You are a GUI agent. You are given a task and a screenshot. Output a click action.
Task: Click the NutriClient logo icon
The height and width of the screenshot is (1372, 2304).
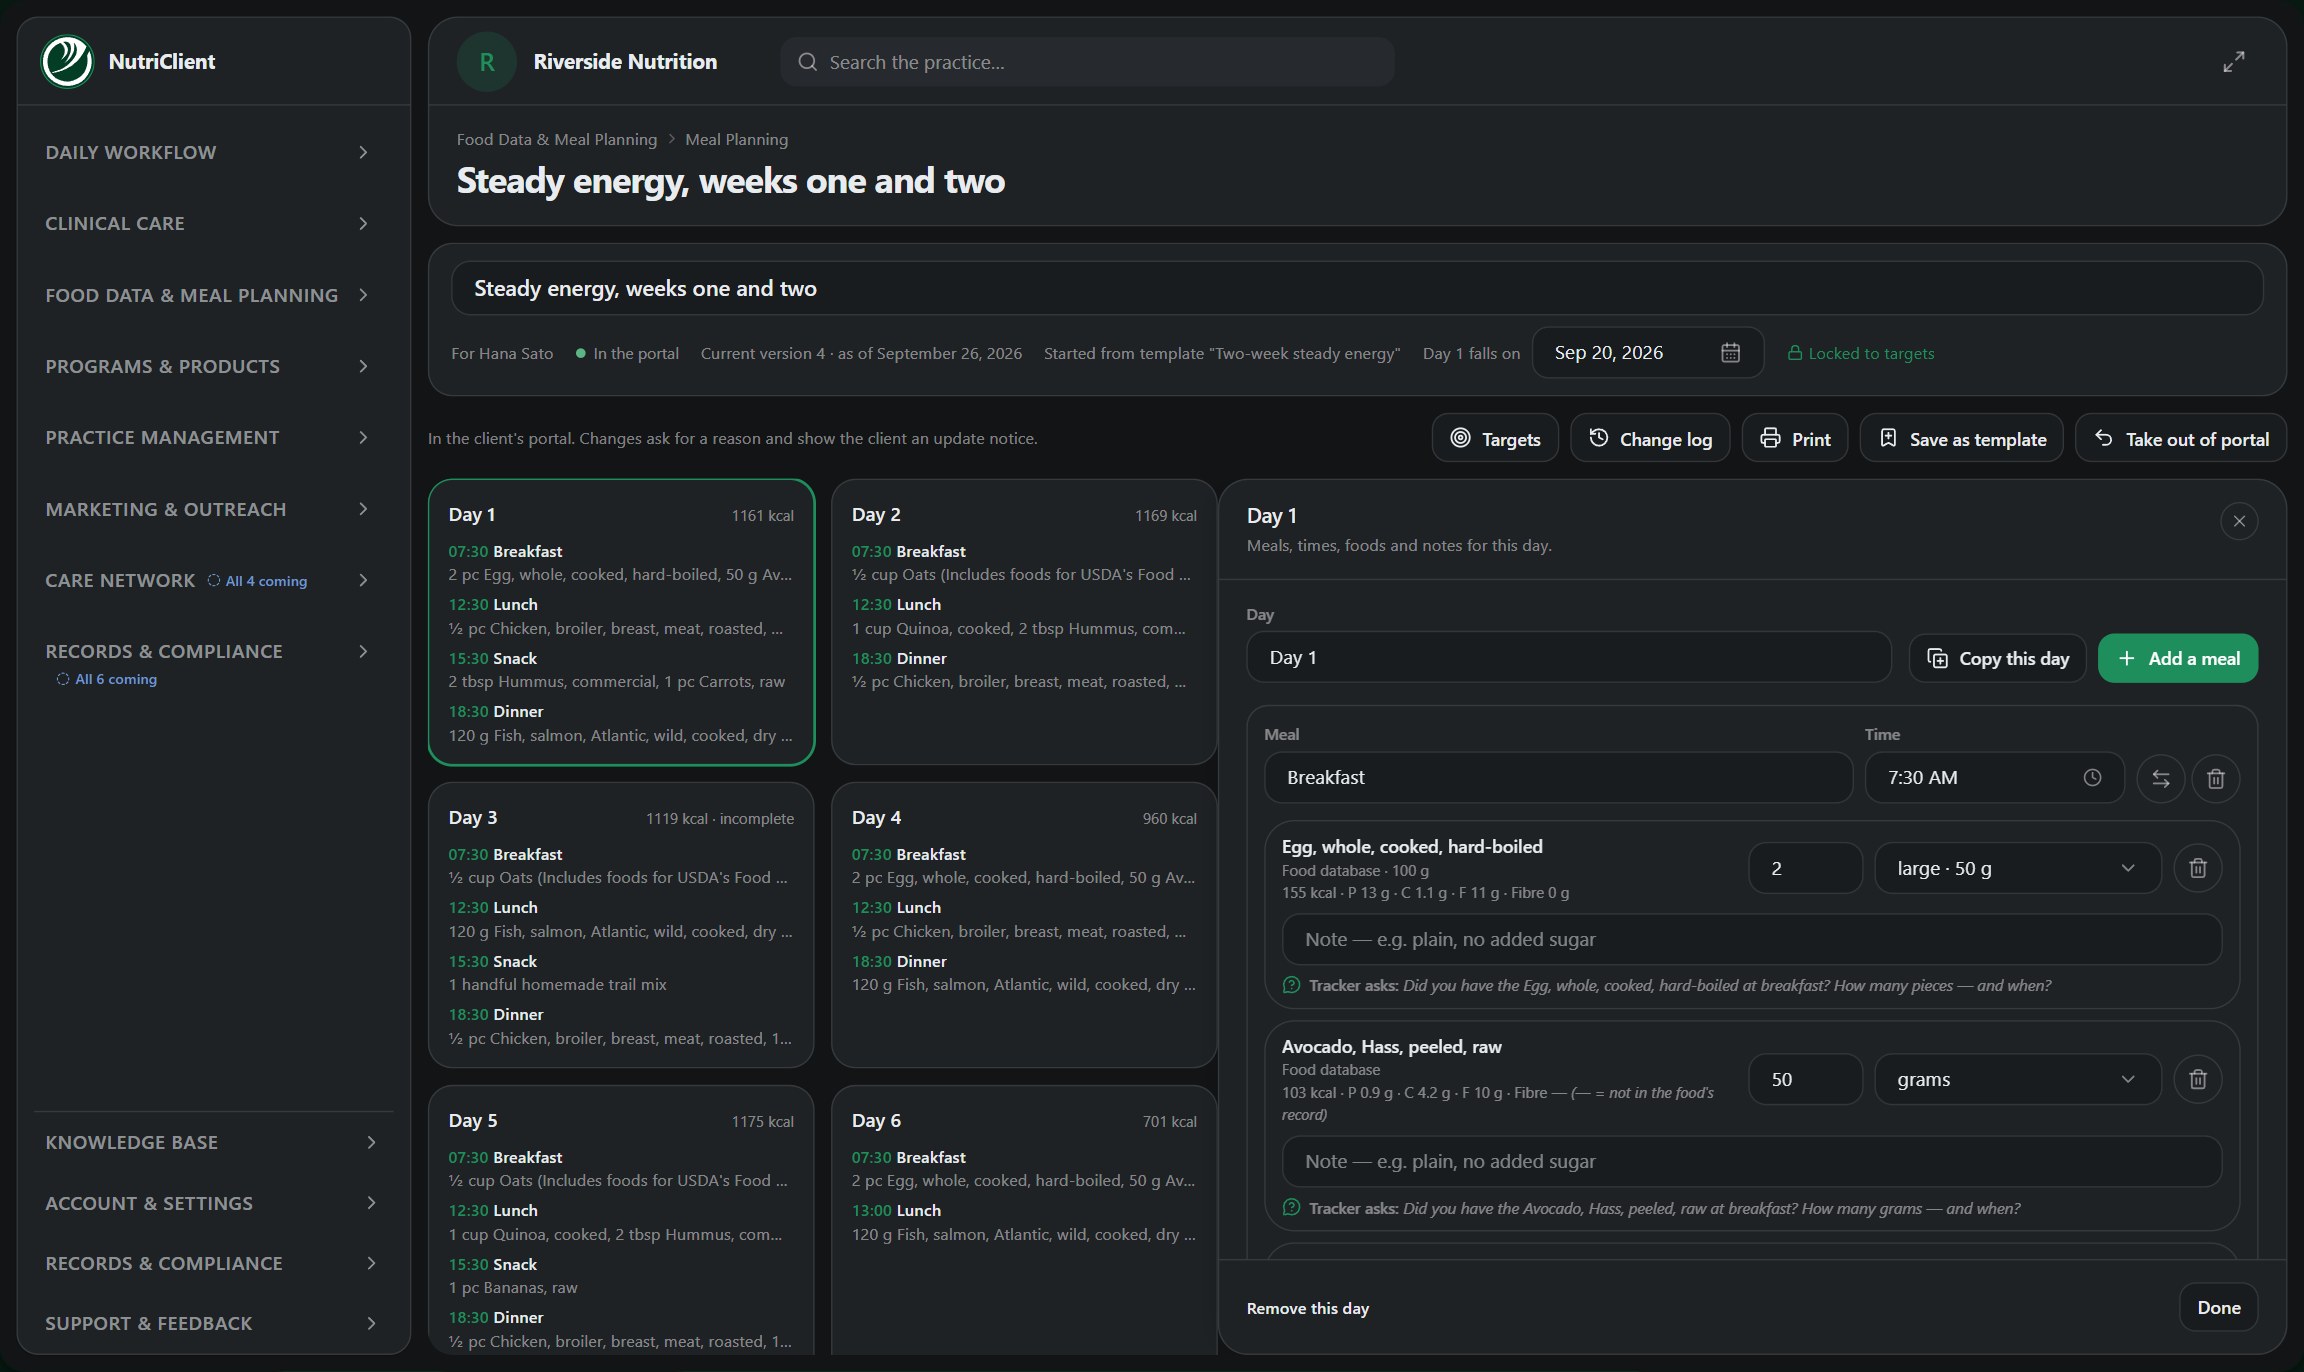(67, 61)
